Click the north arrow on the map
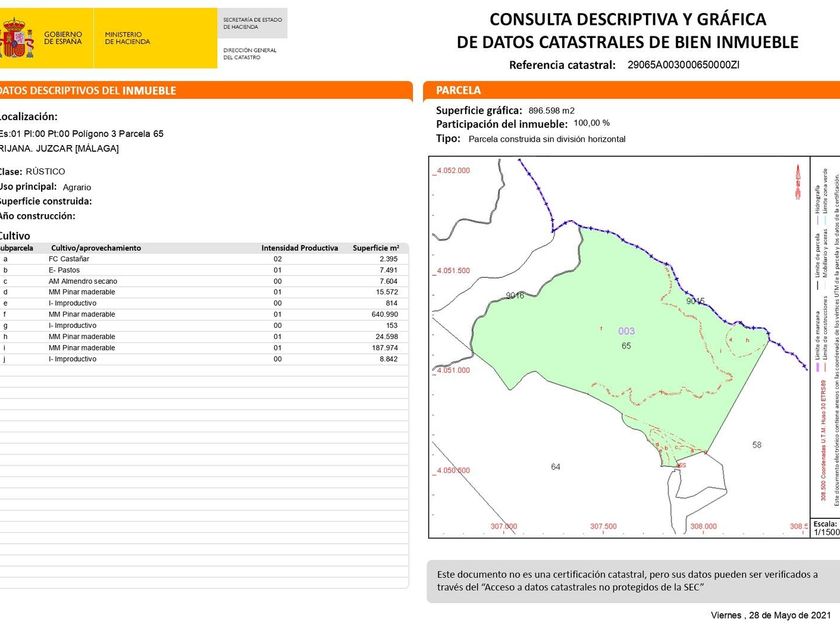Screen dimensions: 840x630 (x=798, y=182)
